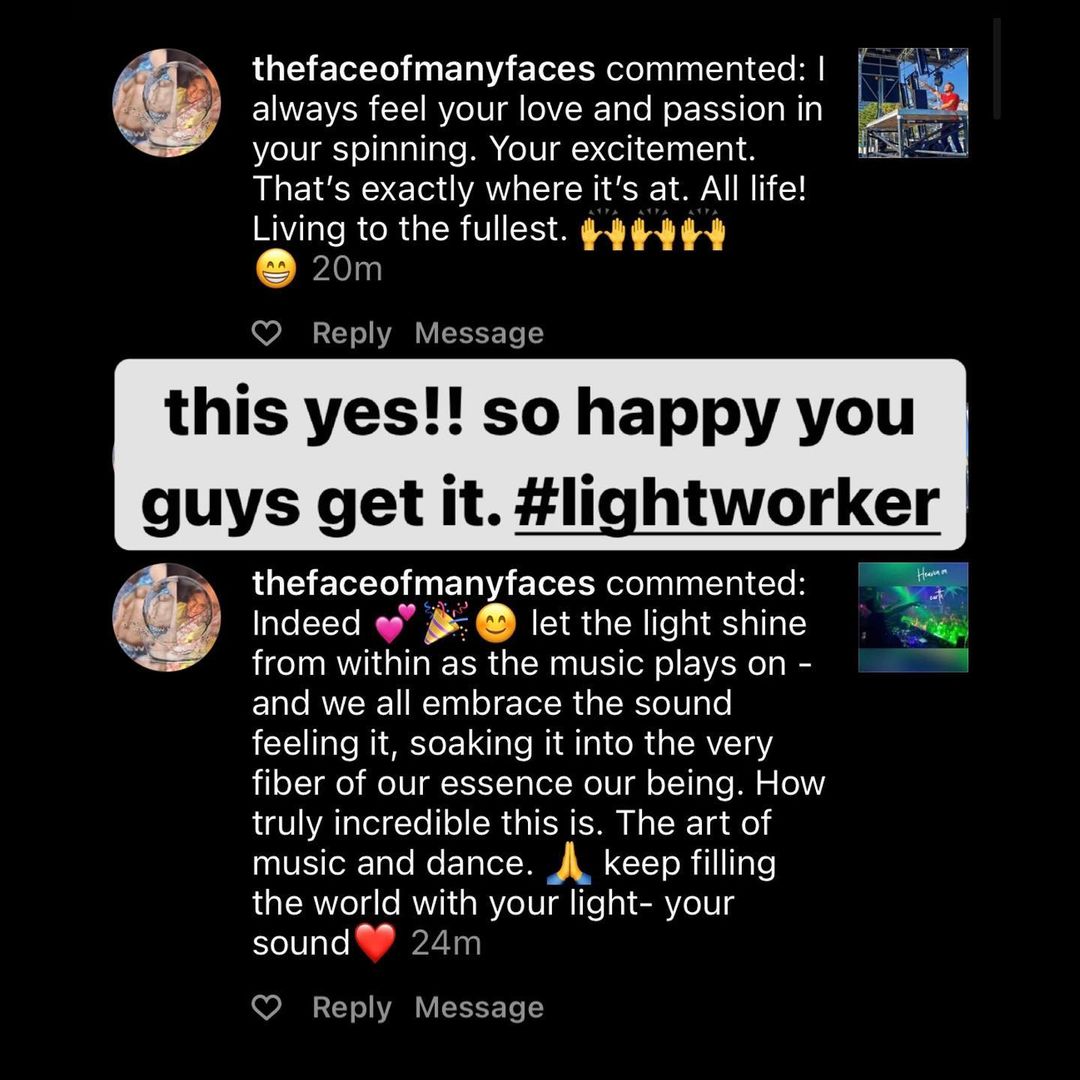Like the first comment with heart icon
The height and width of the screenshot is (1080, 1080).
[x=267, y=333]
